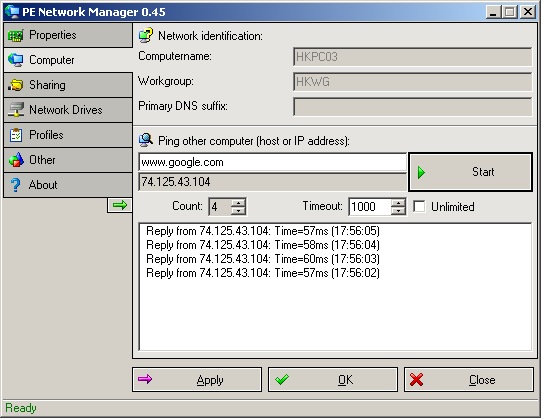Viewport: 541px width, 418px height.
Task: Click the ping magnifier icon
Action: point(146,140)
